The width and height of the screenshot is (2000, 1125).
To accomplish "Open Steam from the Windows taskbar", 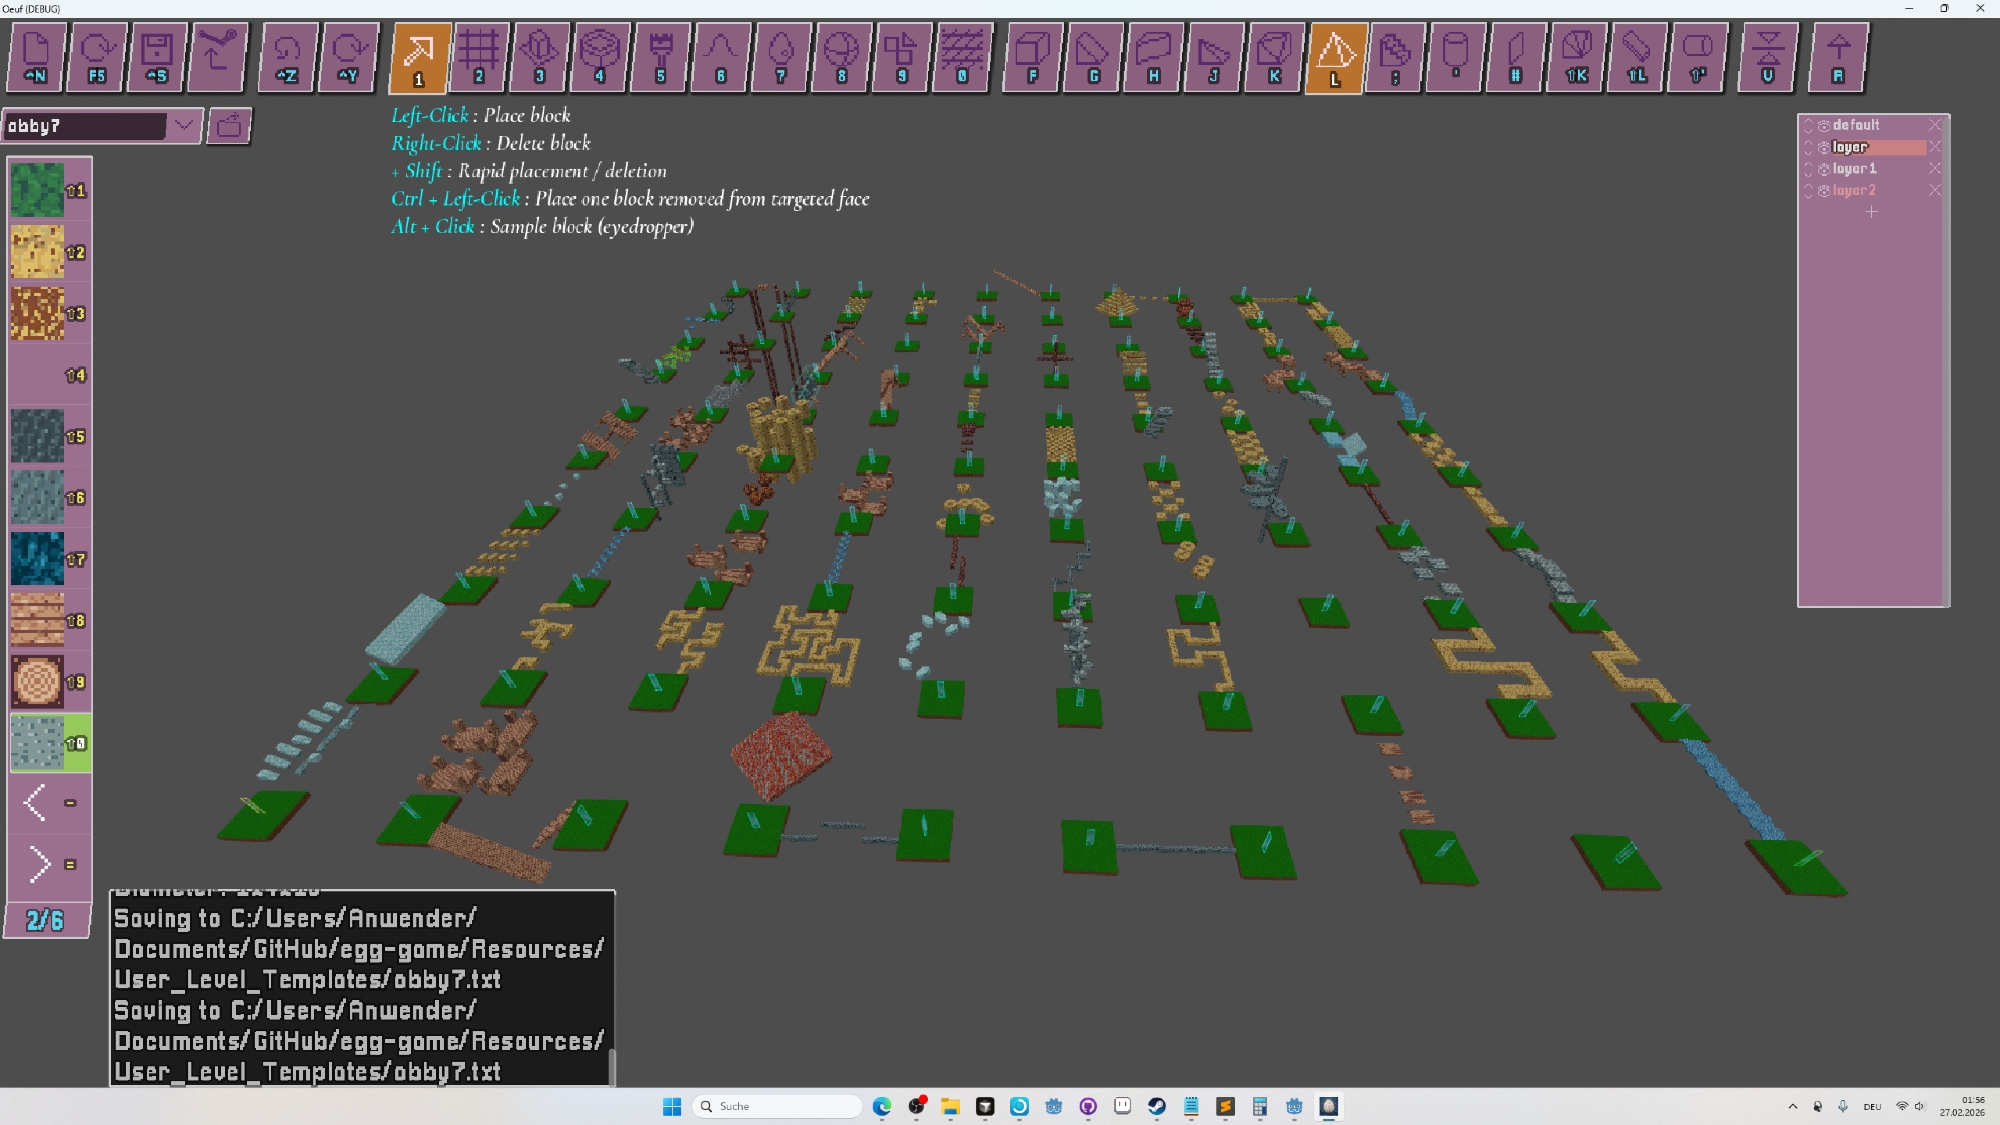I will 1157,1106.
